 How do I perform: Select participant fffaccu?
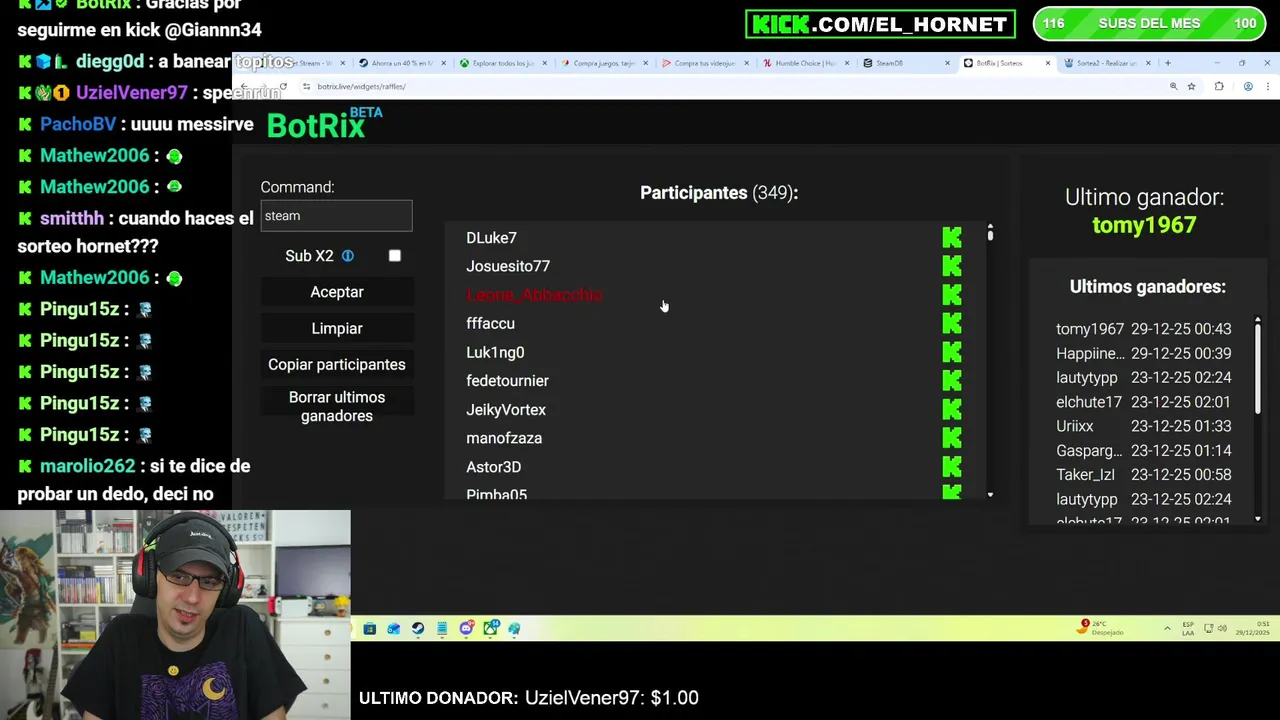(490, 324)
